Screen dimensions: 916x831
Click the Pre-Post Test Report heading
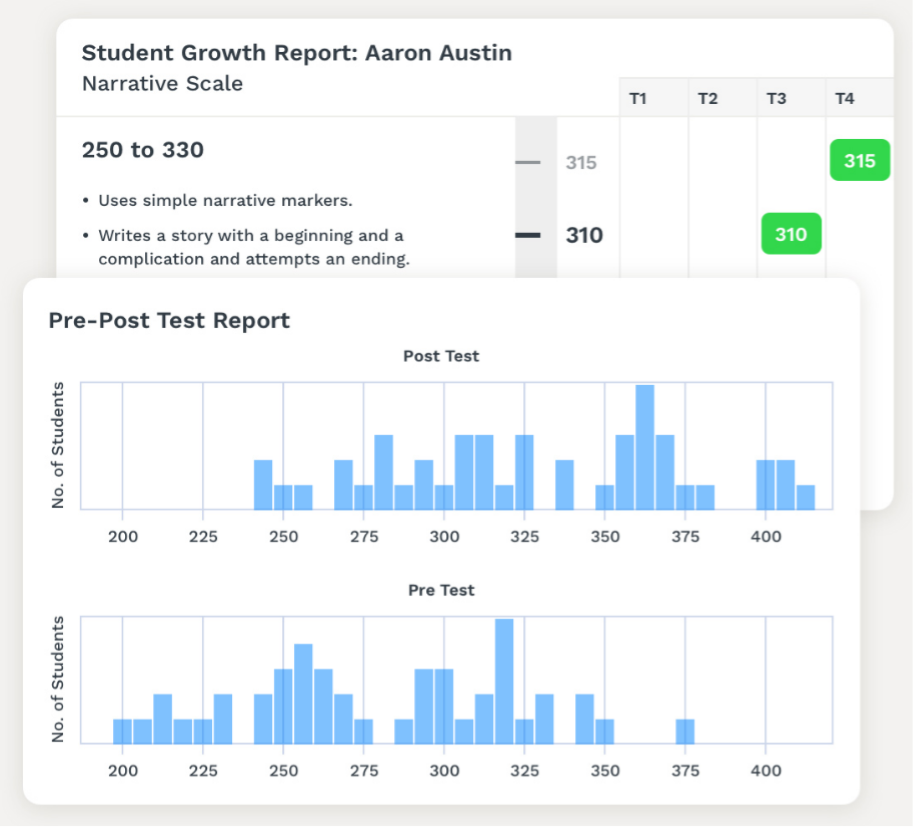click(168, 320)
